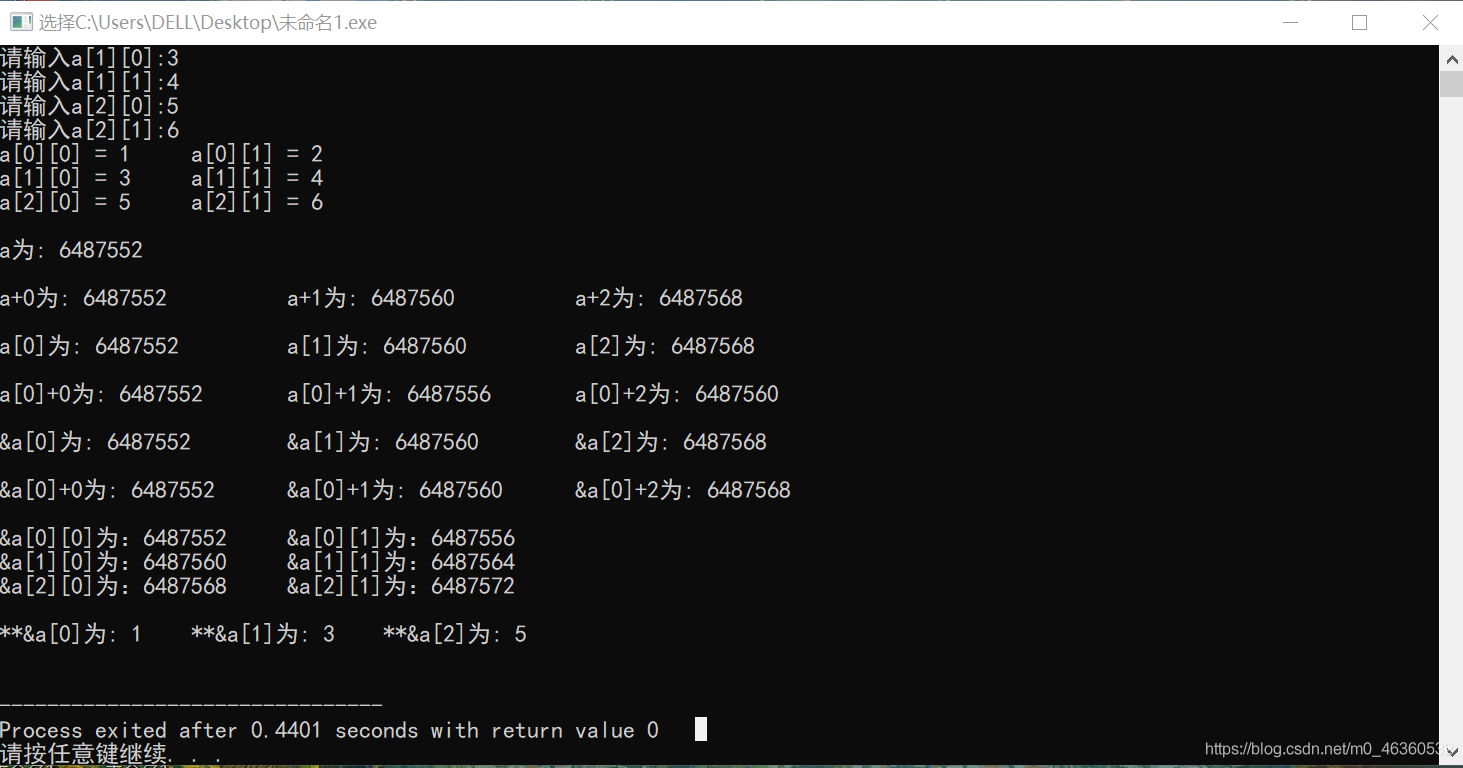
Task: Click the text '&a[0]+1为: 6487560'
Action: (395, 490)
